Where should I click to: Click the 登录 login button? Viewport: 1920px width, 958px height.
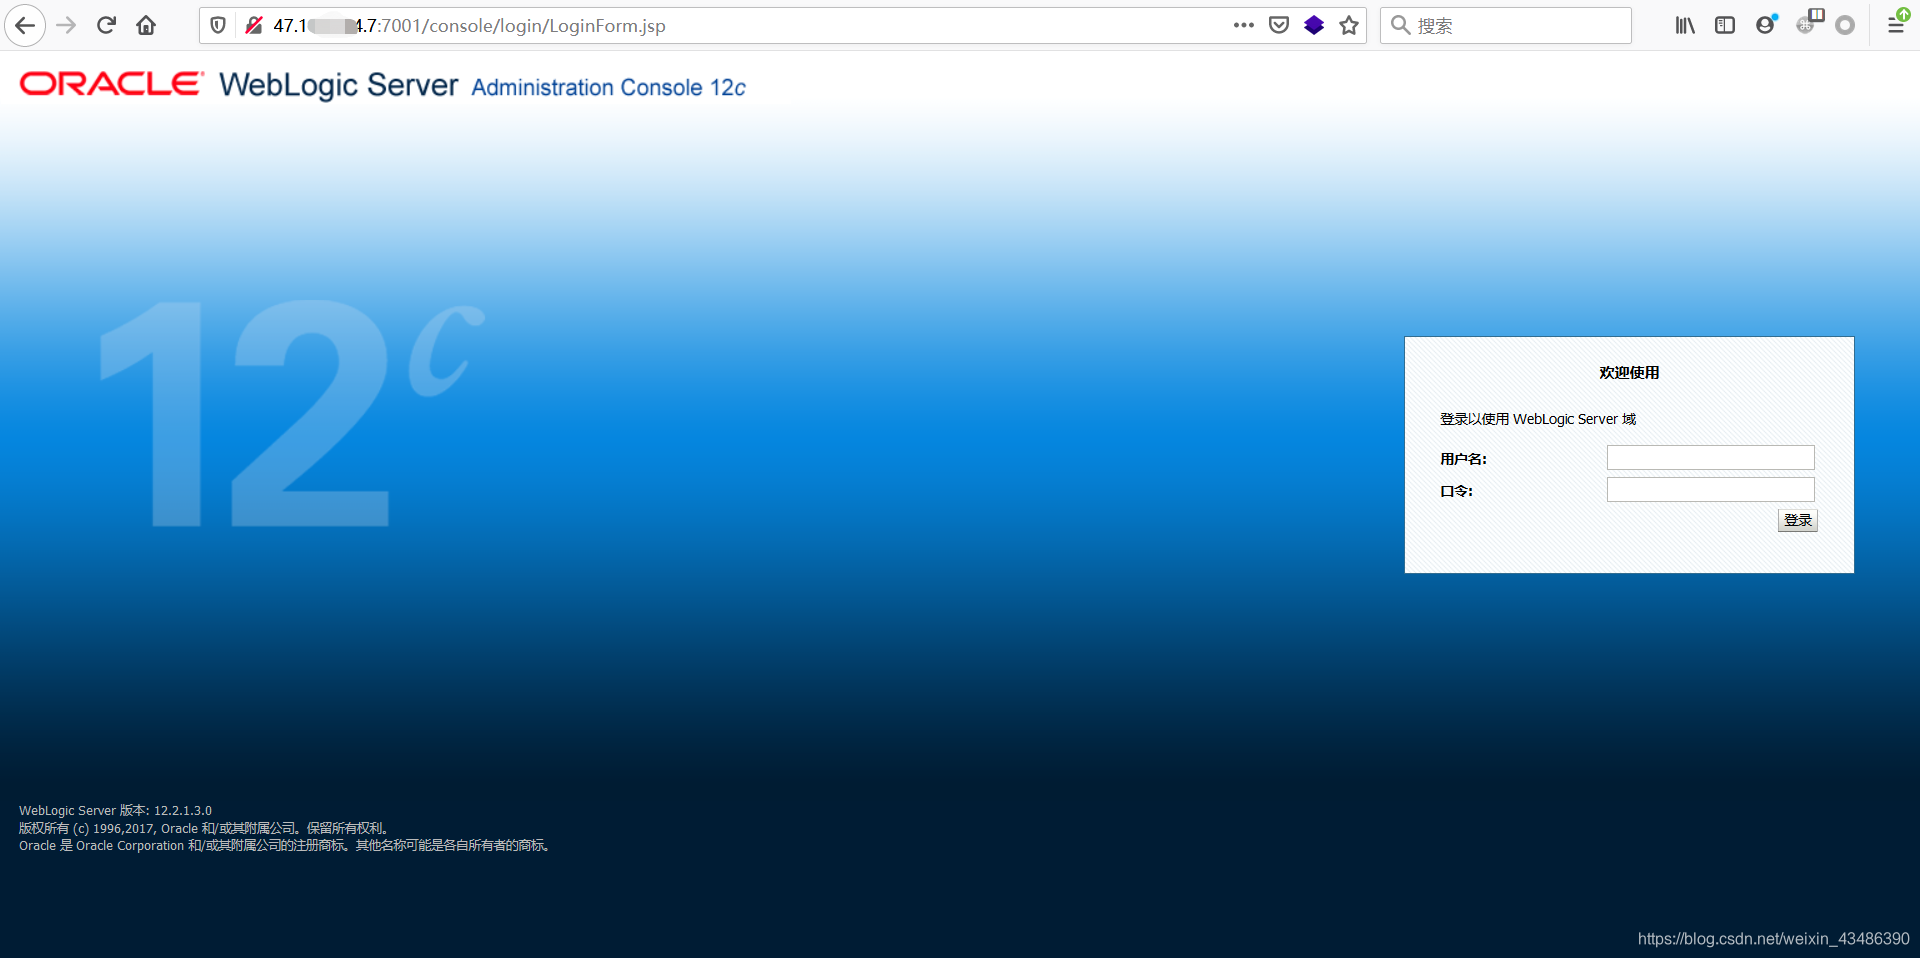pos(1797,520)
